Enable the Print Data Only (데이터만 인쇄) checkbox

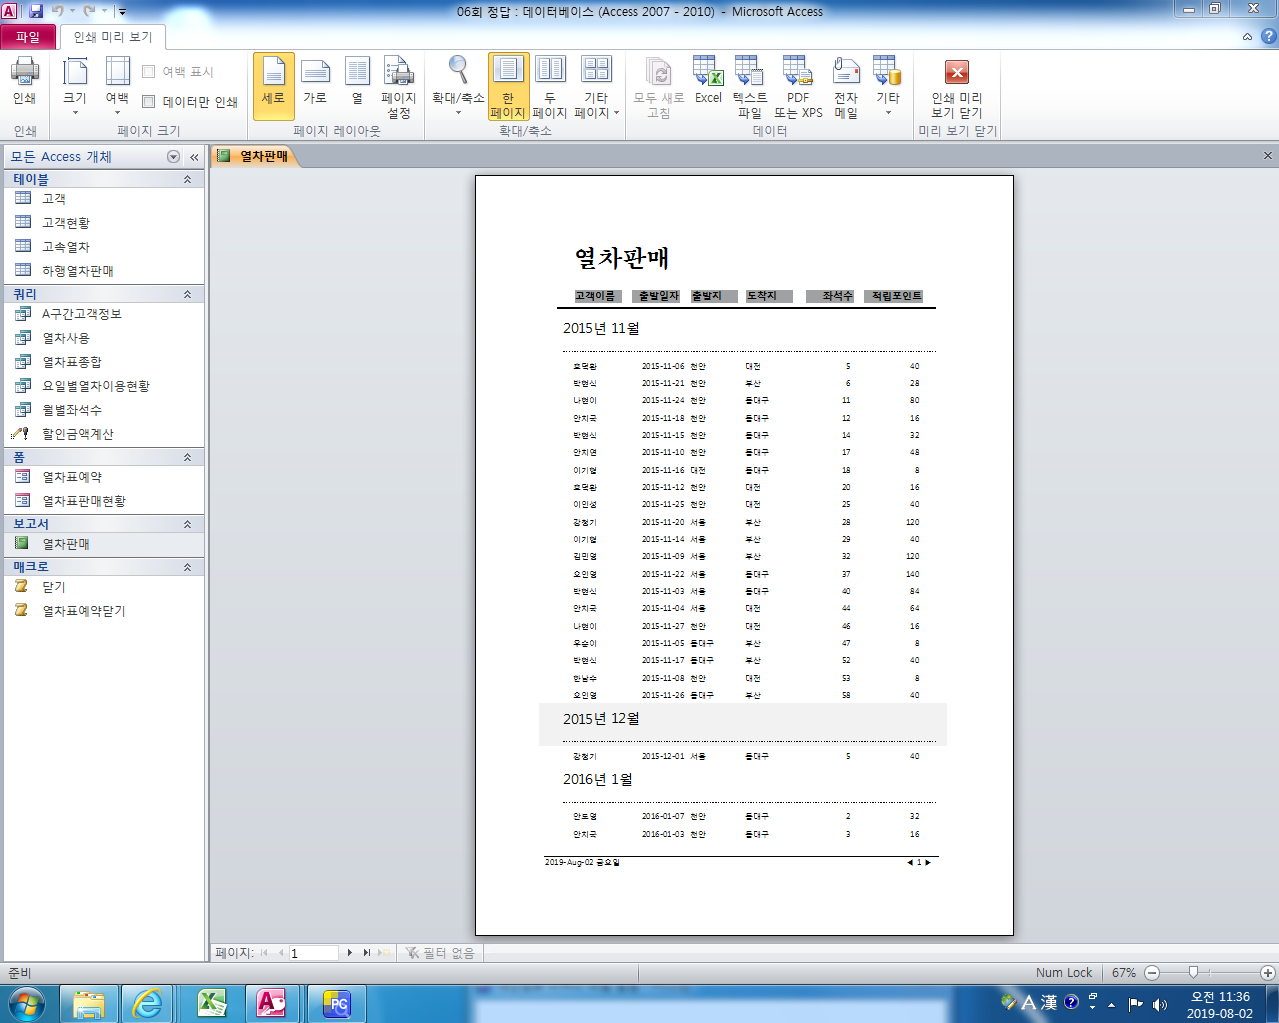click(149, 102)
